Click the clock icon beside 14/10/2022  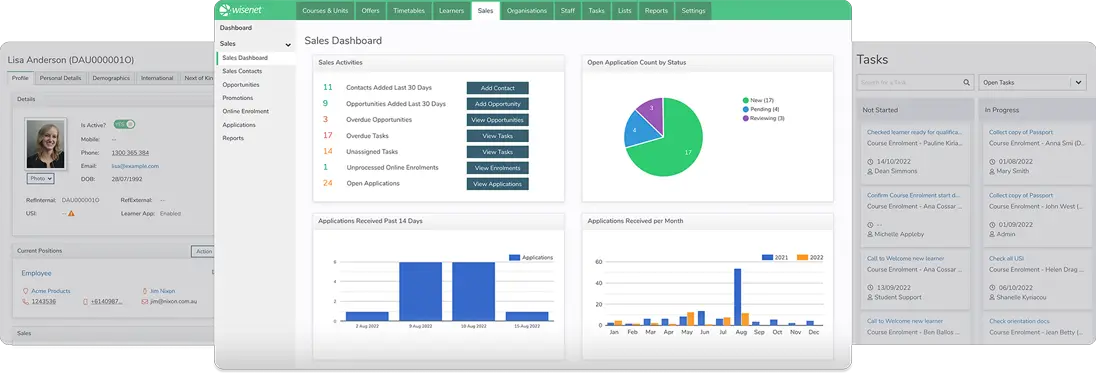(870, 161)
